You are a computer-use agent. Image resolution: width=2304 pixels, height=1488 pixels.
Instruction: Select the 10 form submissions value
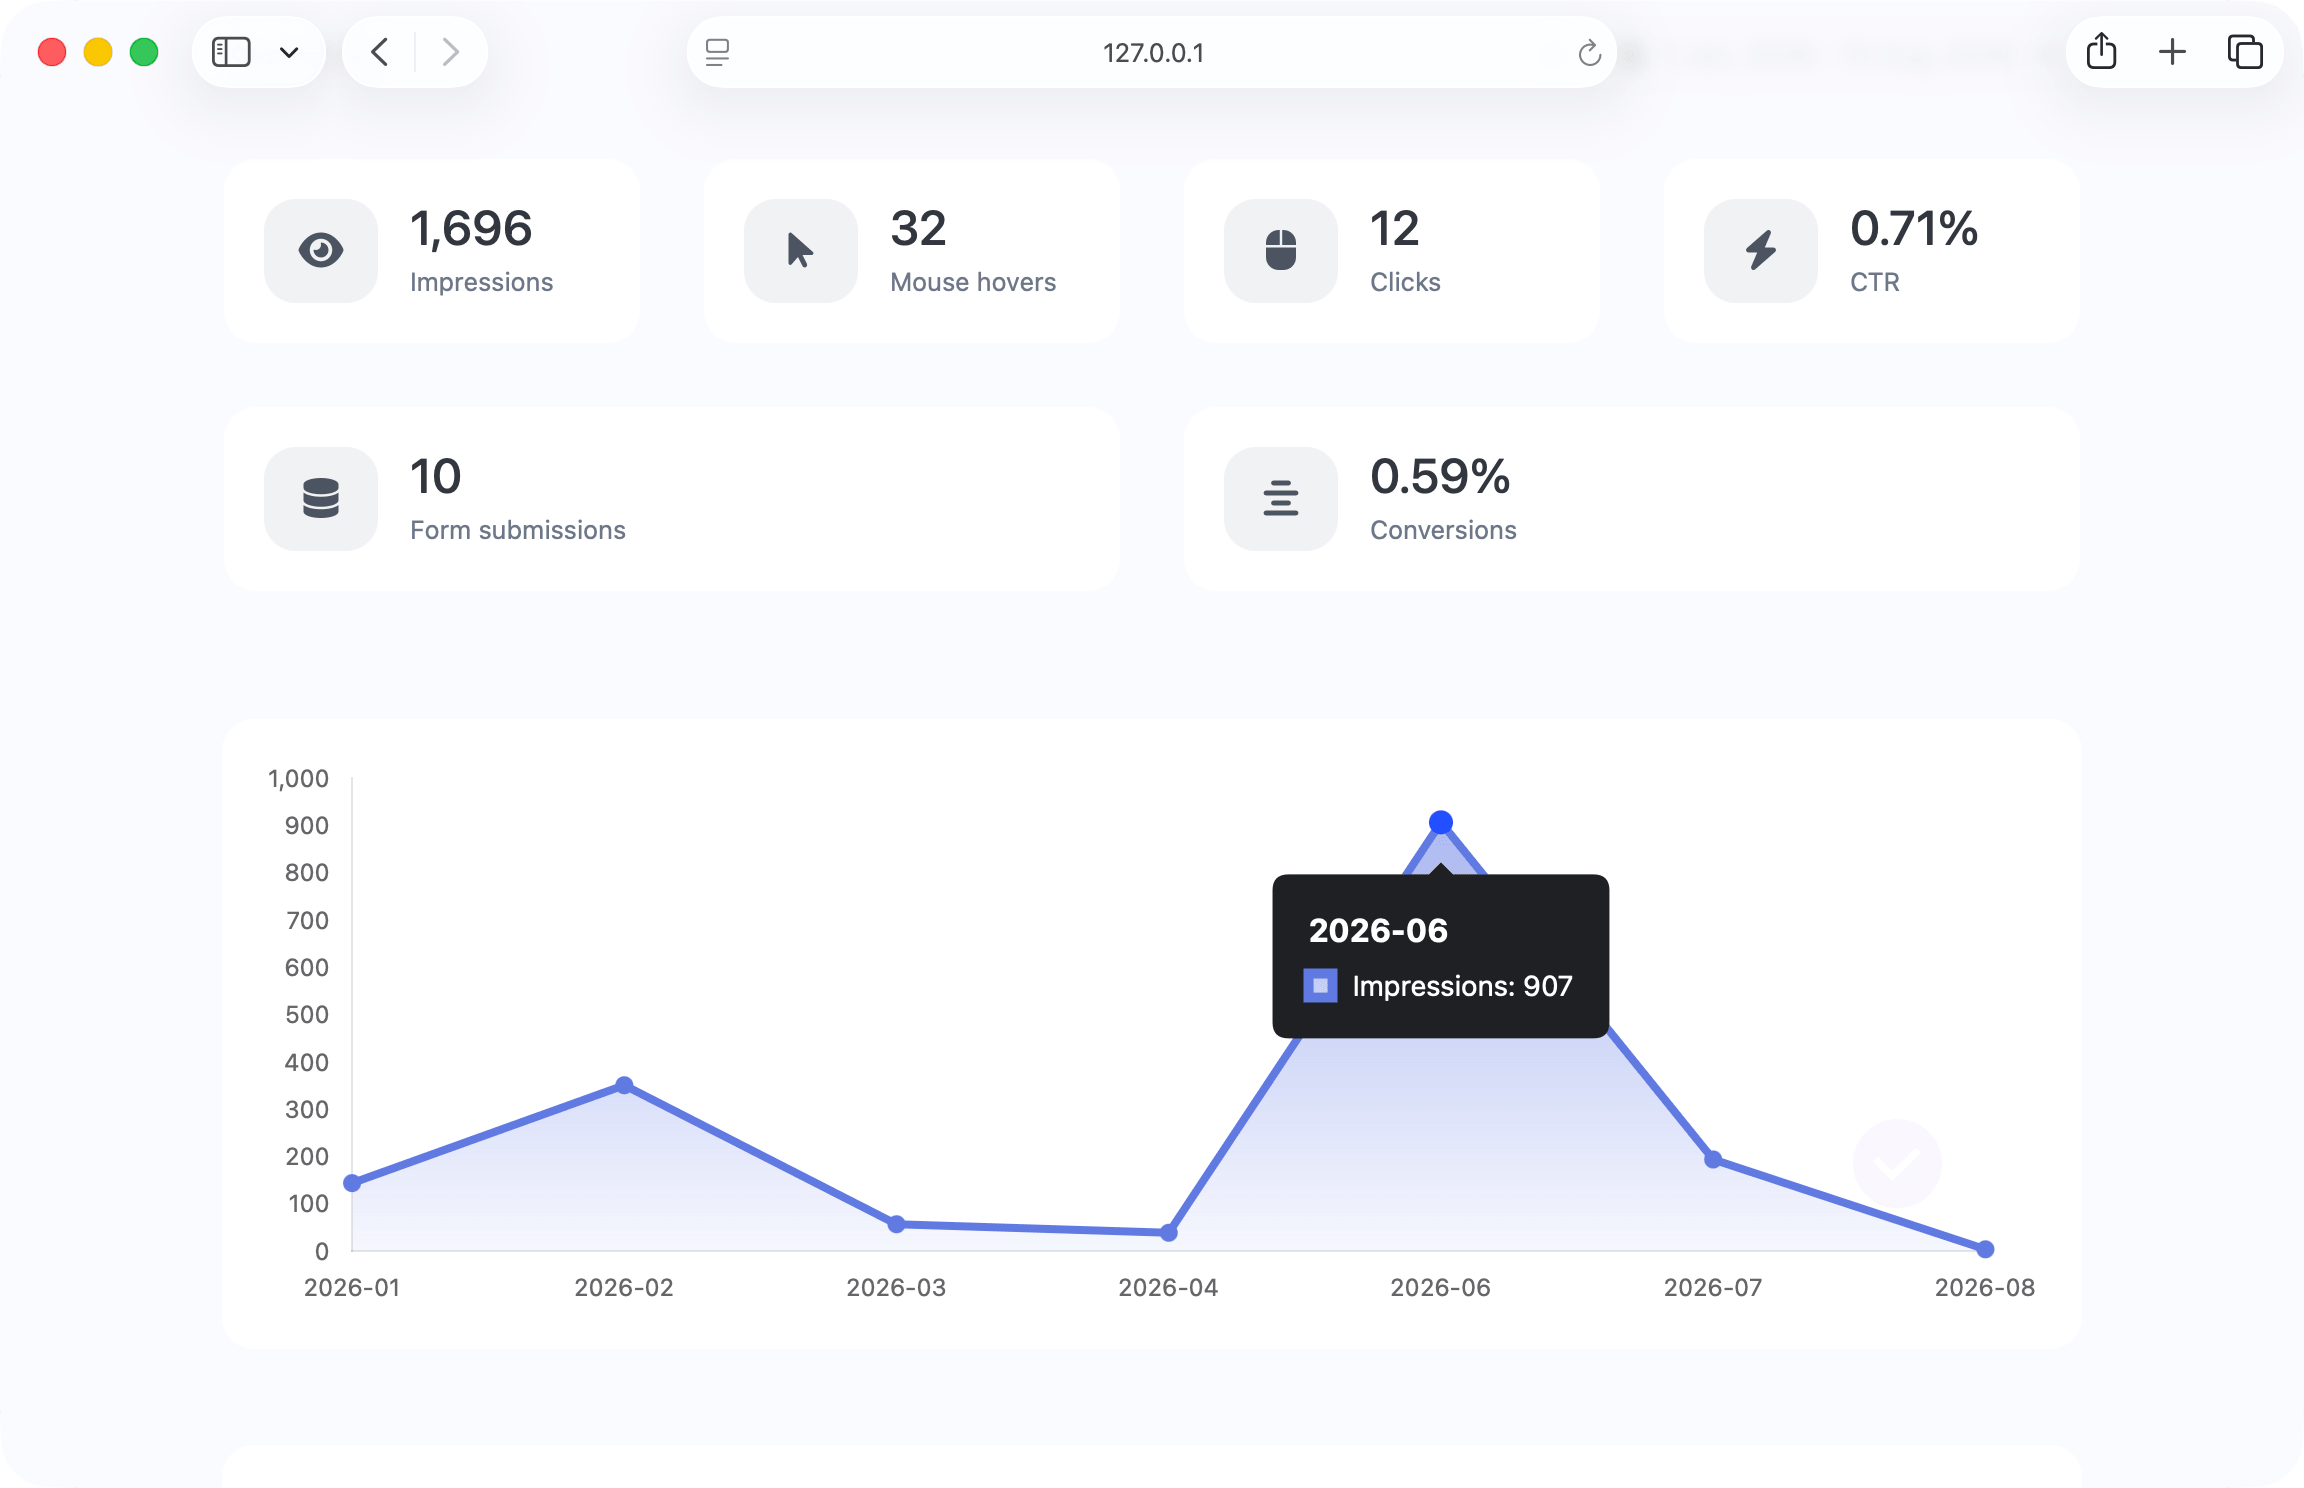(436, 477)
